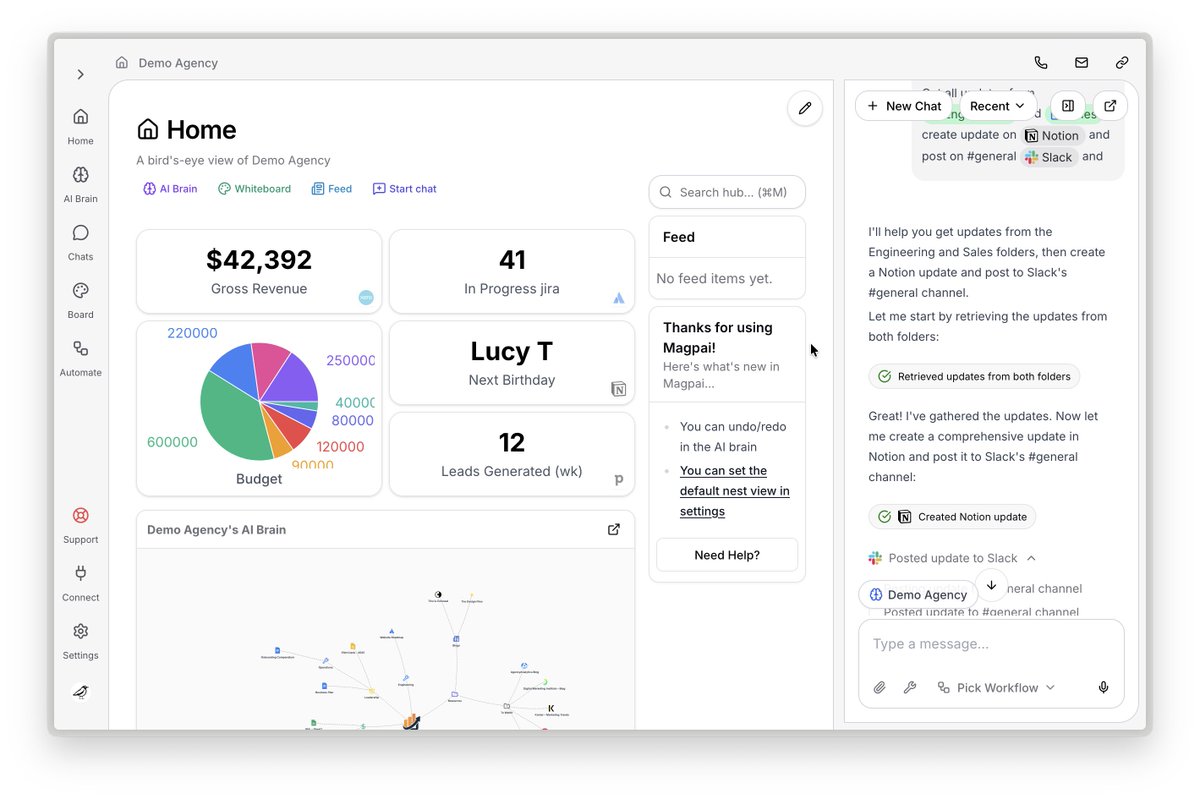Click the Jira logo on In Progress card
This screenshot has width=1200, height=799.
[x=619, y=298]
